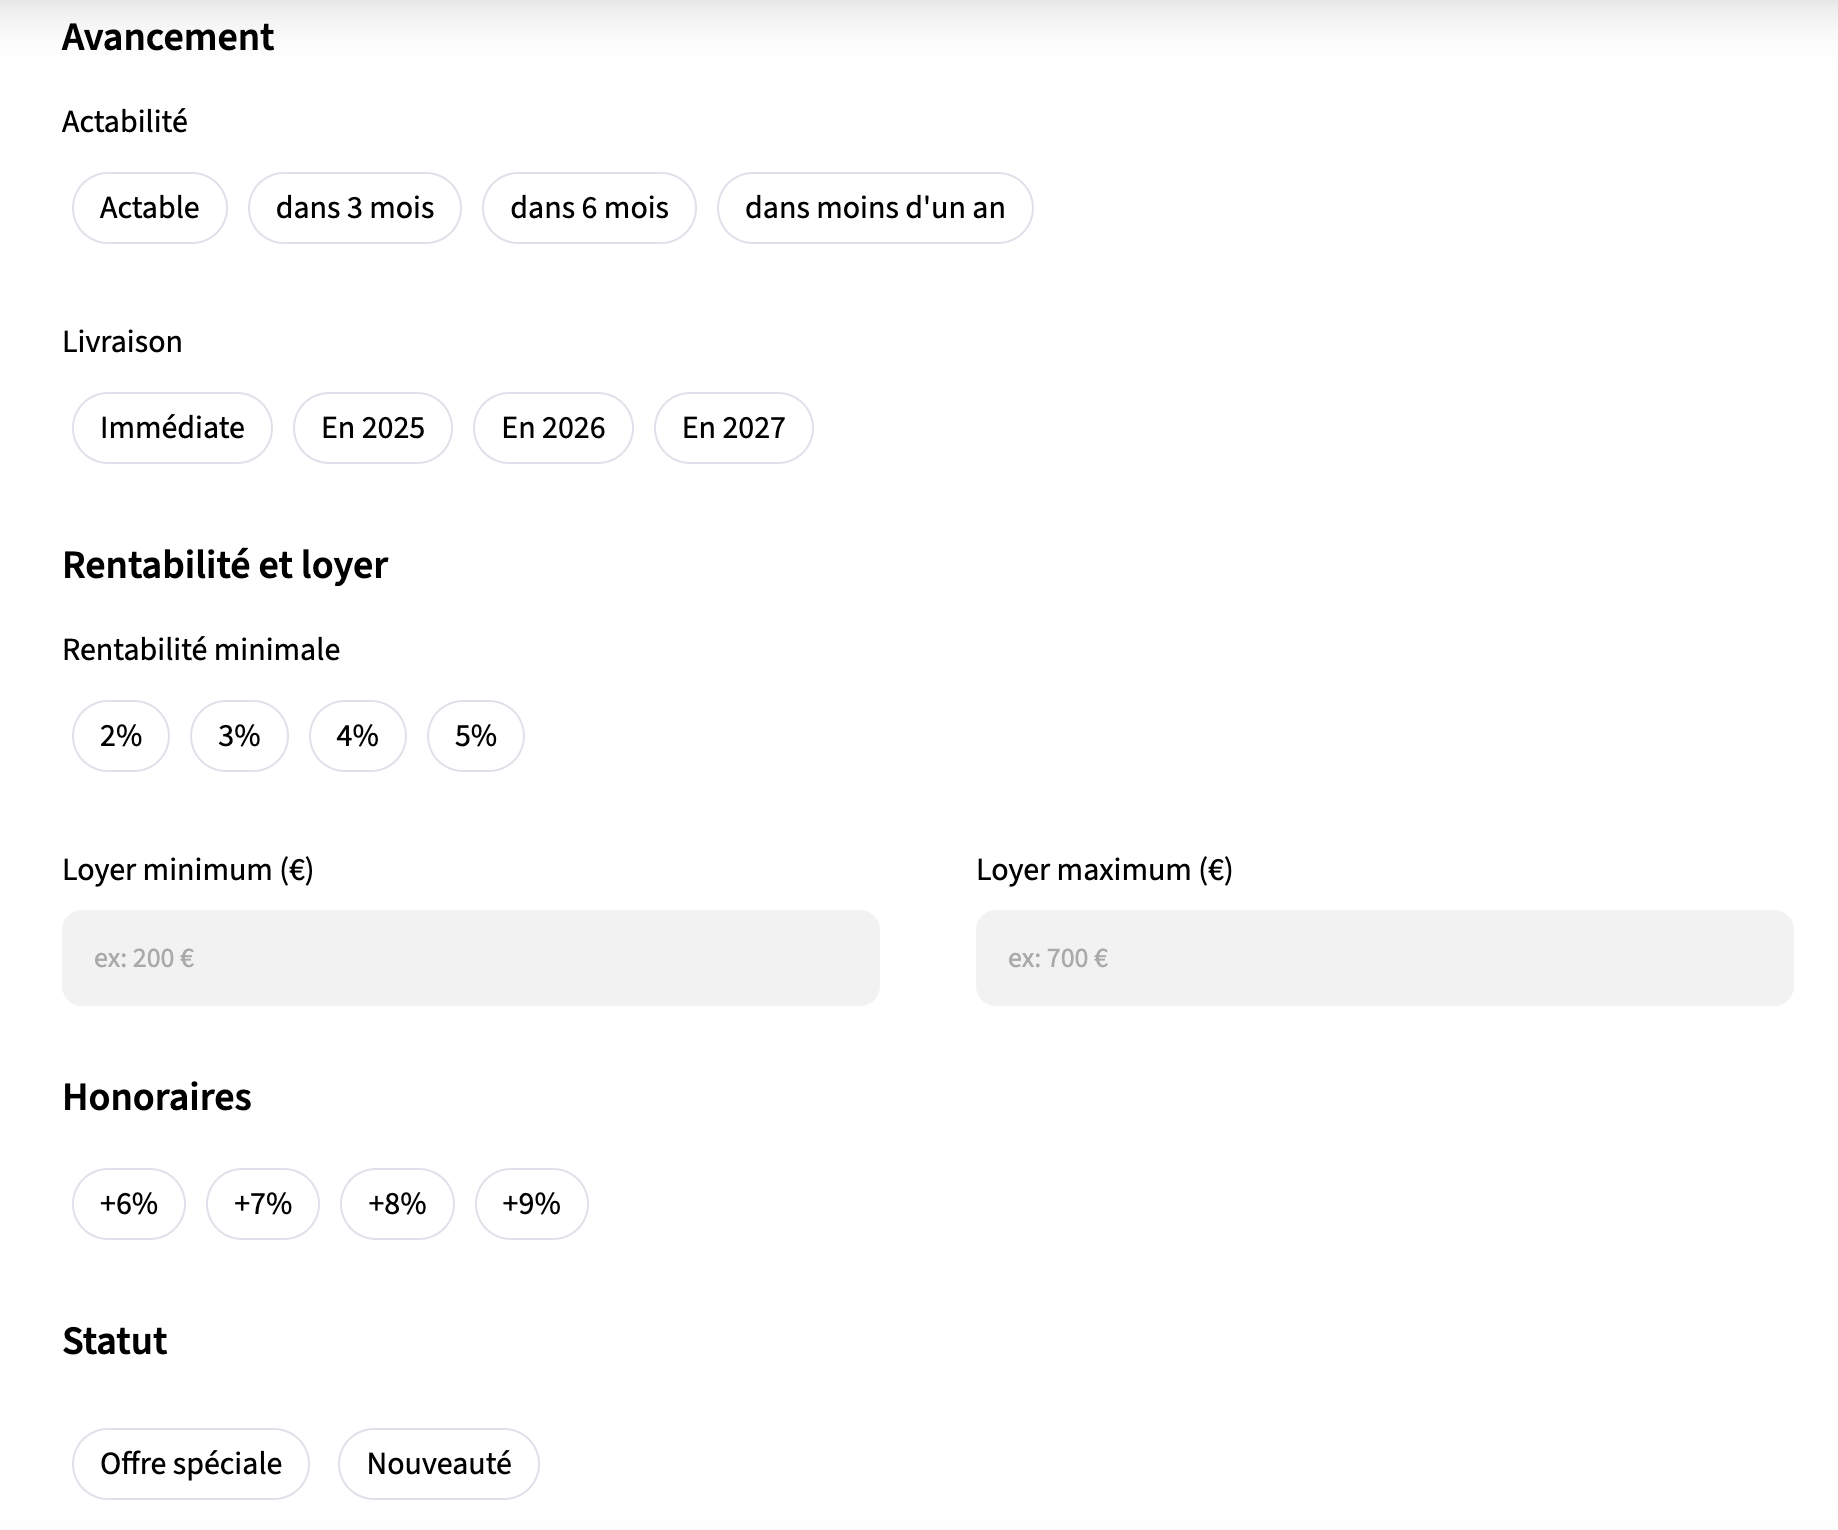Pick delivery 'En 2025'
Viewport: 1838px width, 1530px height.
tap(372, 428)
